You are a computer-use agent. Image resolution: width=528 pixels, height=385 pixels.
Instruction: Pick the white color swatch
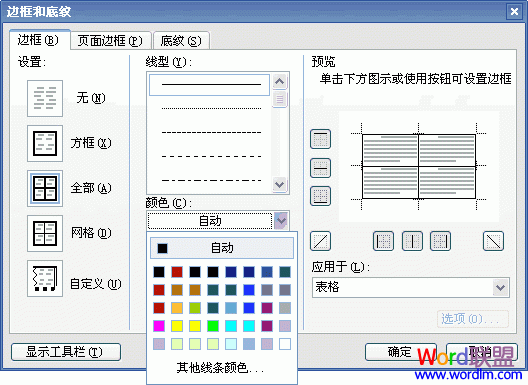(x=285, y=344)
